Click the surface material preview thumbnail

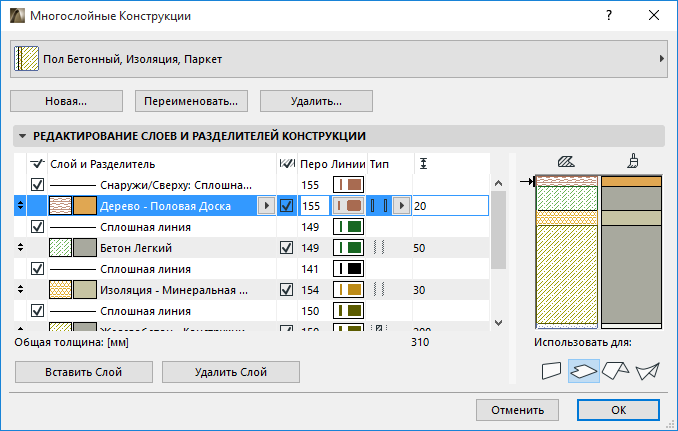pos(631,252)
